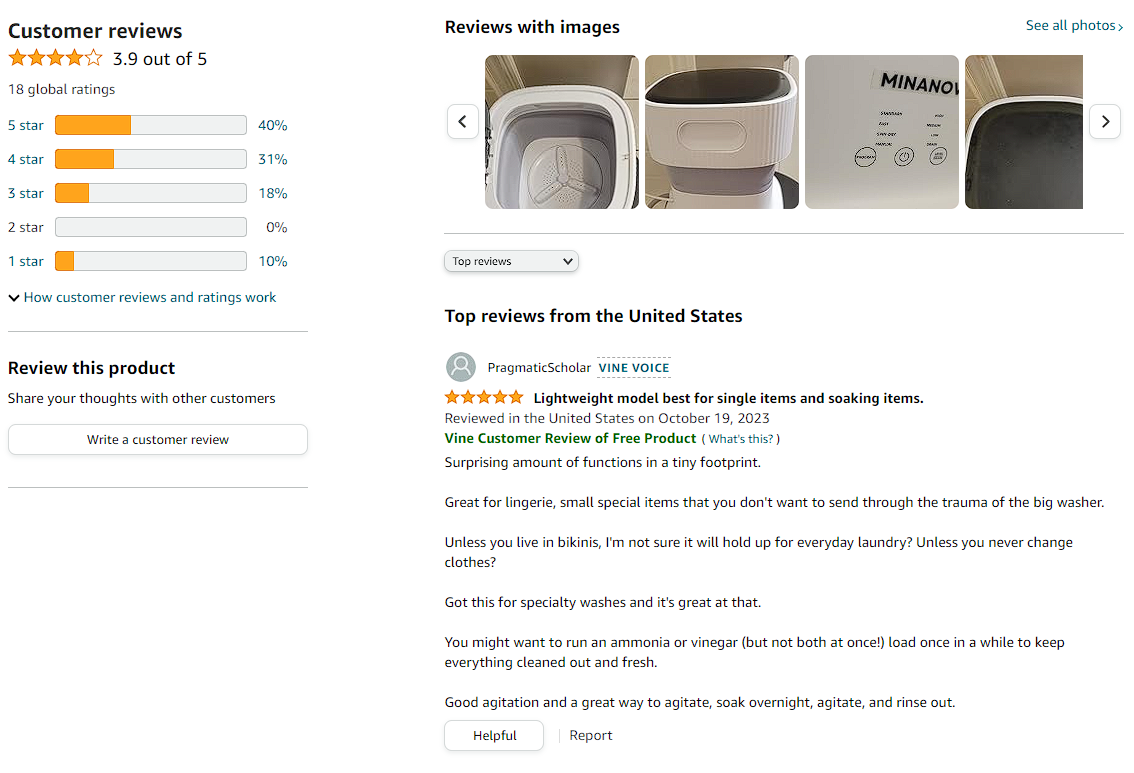Open the control panel review photo
Image resolution: width=1134 pixels, height=773 pixels.
882,132
